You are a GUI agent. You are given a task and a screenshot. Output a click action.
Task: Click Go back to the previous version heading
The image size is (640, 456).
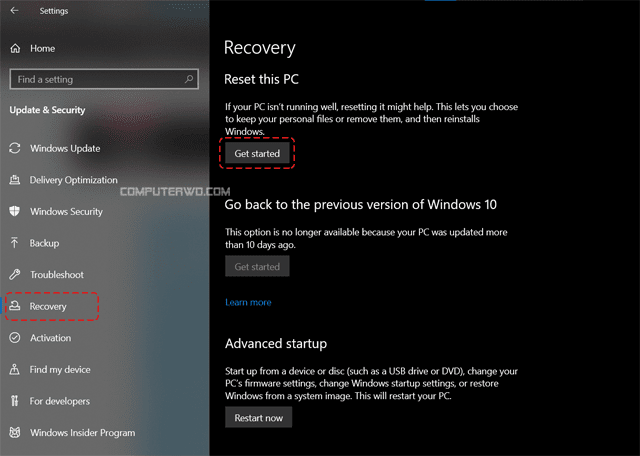pyautogui.click(x=360, y=205)
